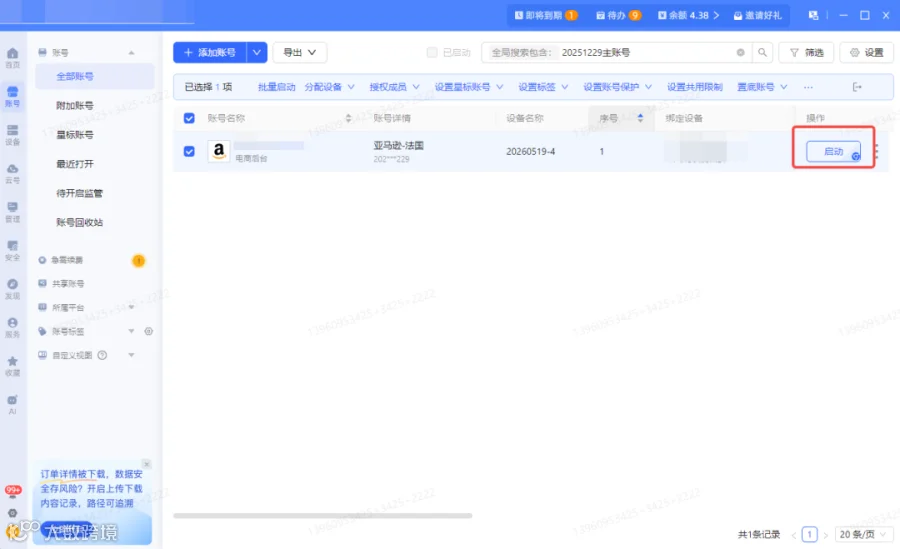Close the promo tip card with x
This screenshot has width=900, height=549.
click(x=146, y=463)
